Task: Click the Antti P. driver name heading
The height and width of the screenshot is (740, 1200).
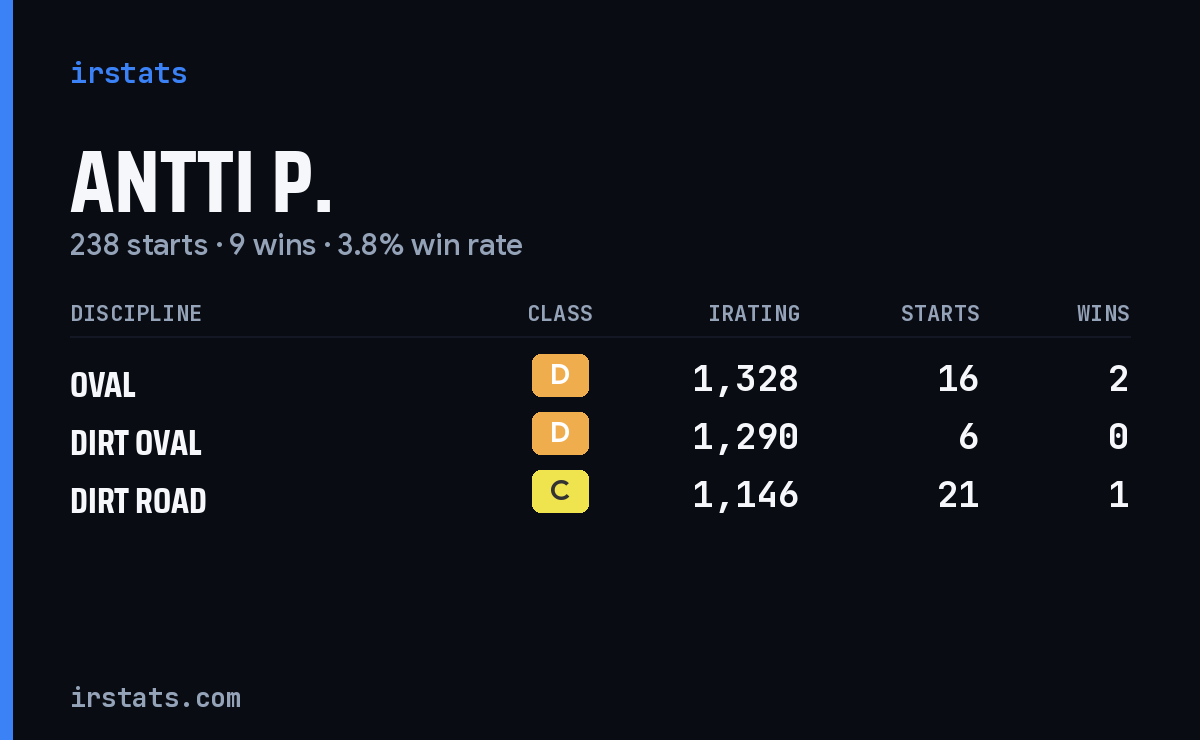Action: (201, 183)
